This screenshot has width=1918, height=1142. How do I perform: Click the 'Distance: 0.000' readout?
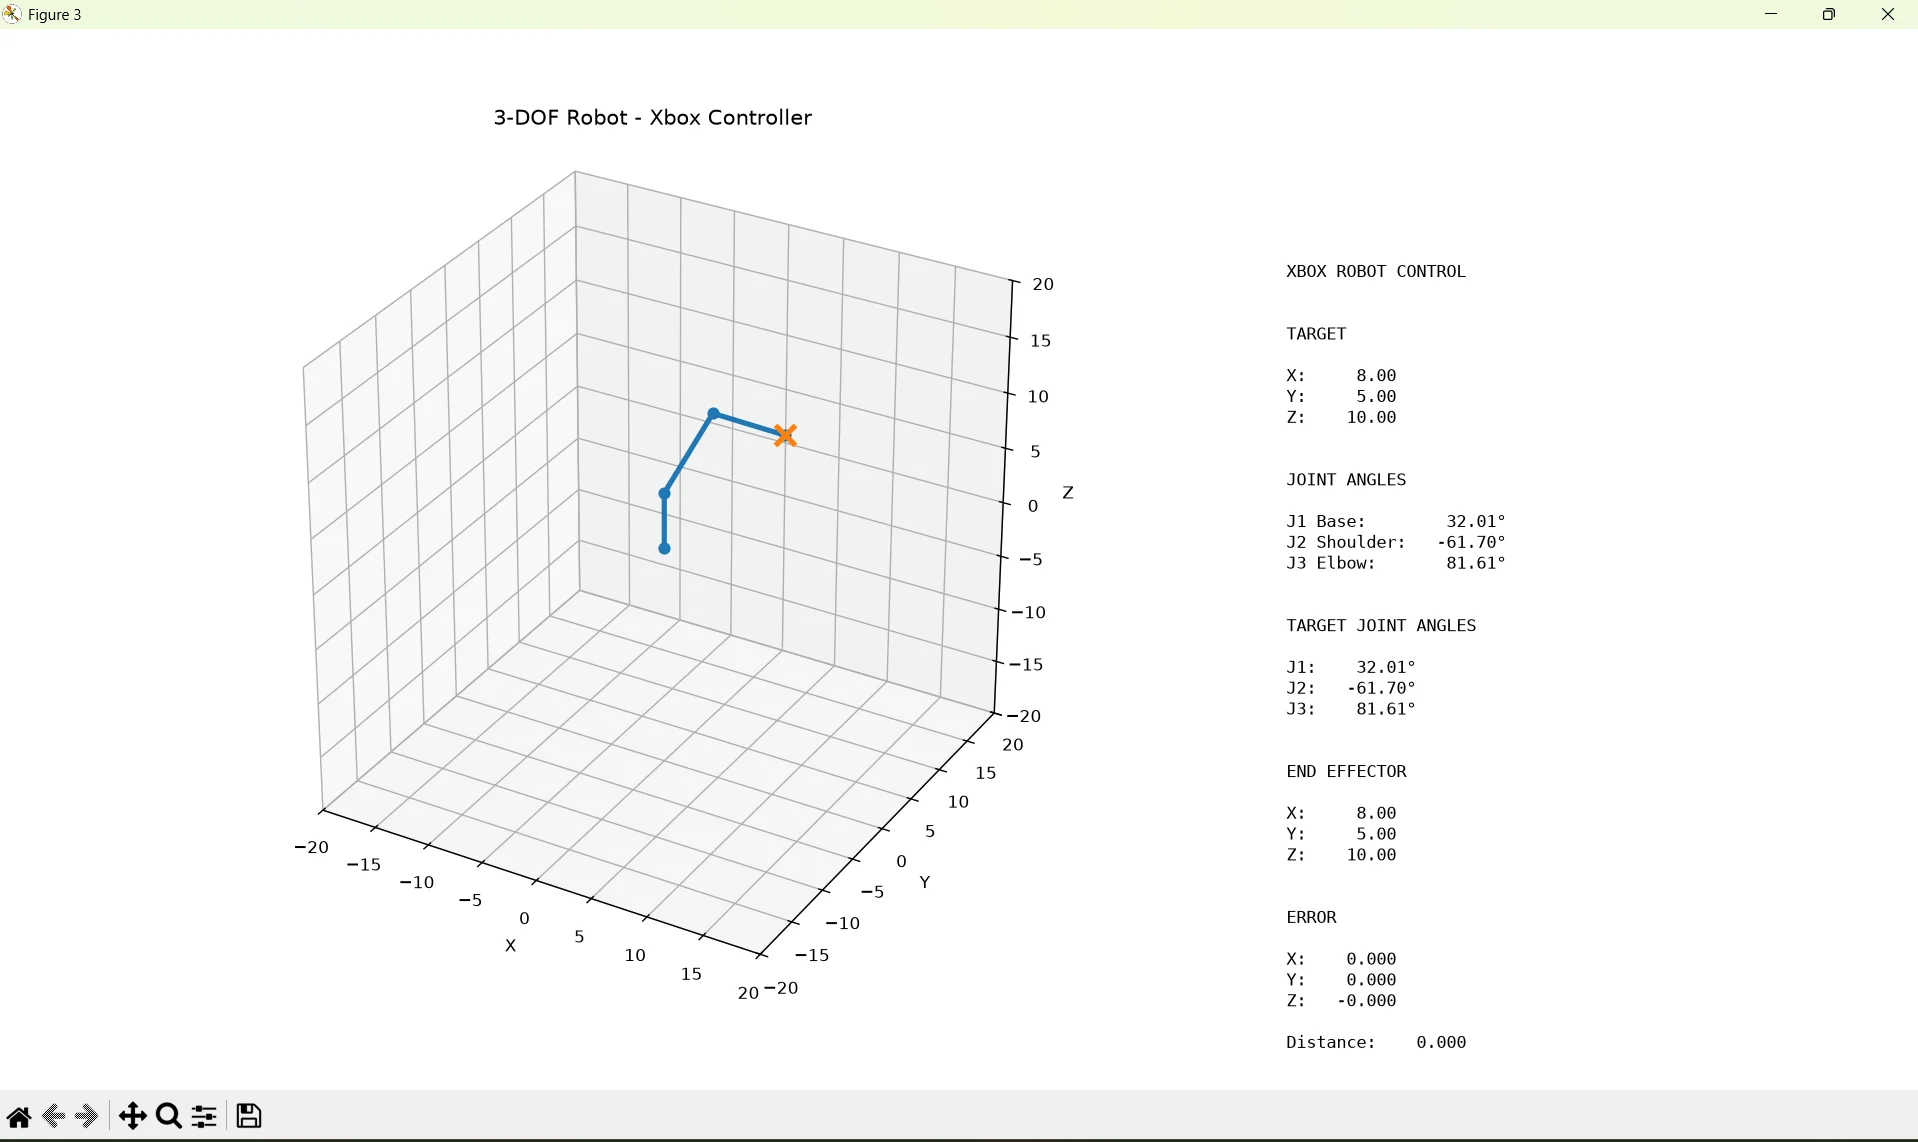click(x=1376, y=1043)
